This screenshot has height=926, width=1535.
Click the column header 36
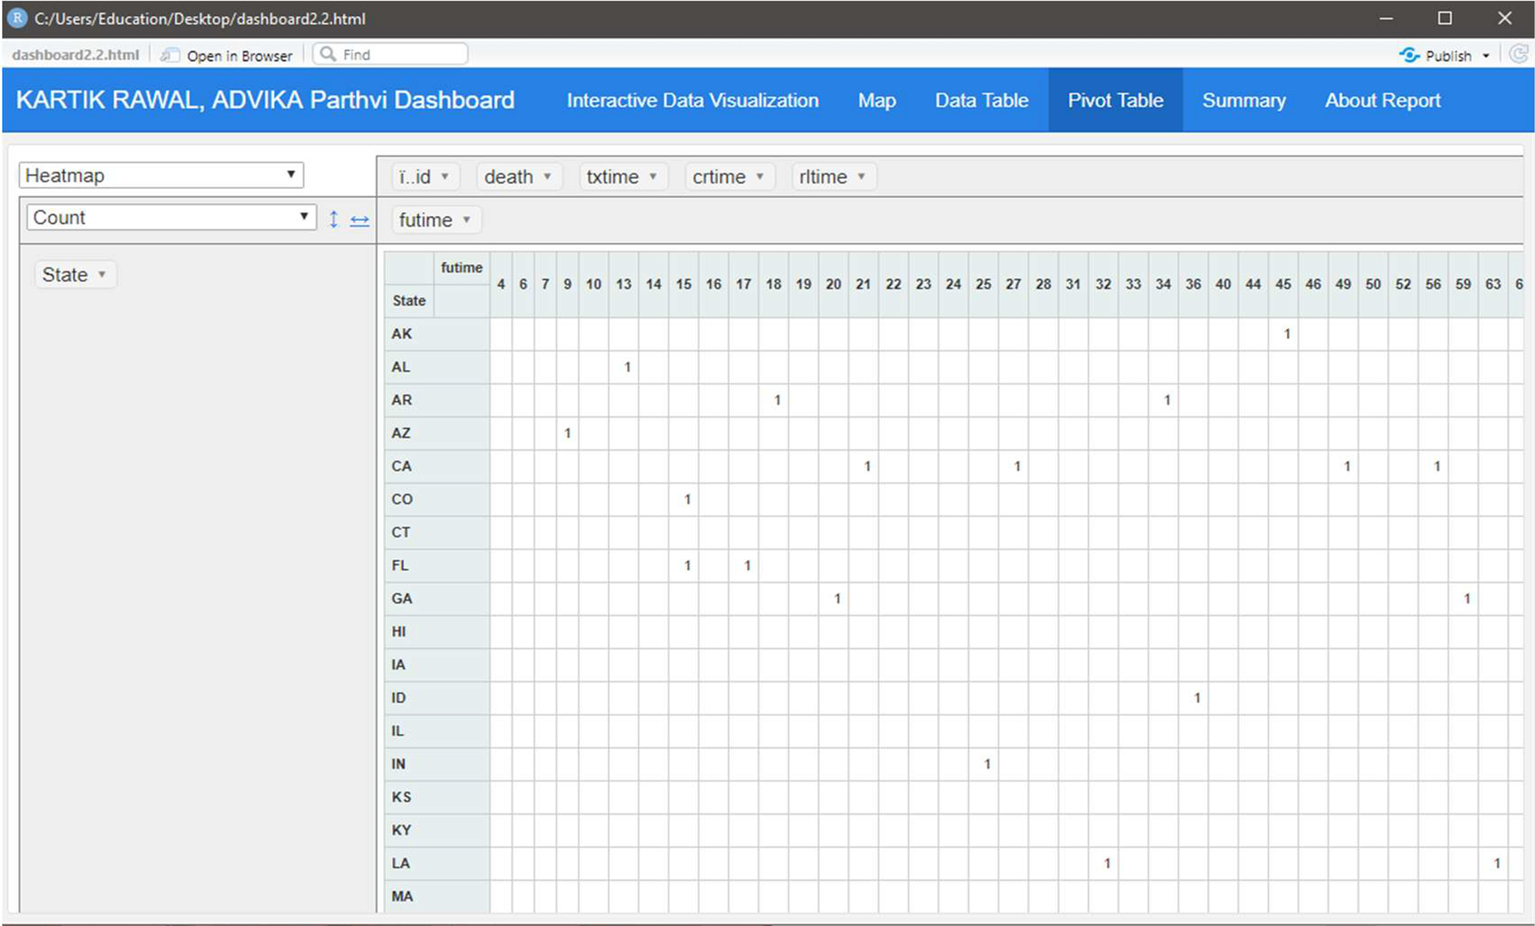(x=1193, y=284)
